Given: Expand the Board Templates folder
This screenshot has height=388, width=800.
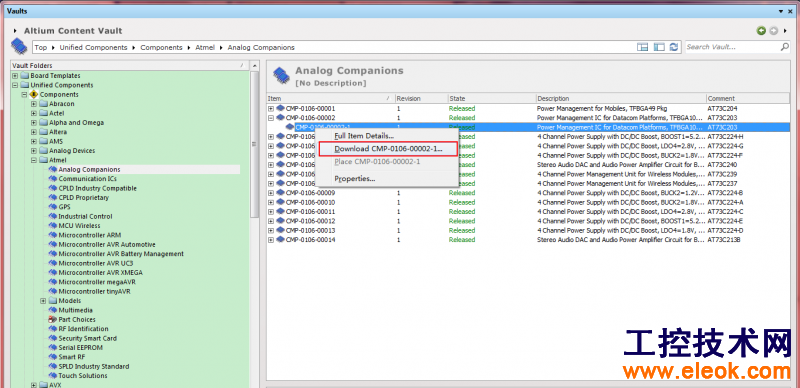Looking at the screenshot, I should pos(15,76).
